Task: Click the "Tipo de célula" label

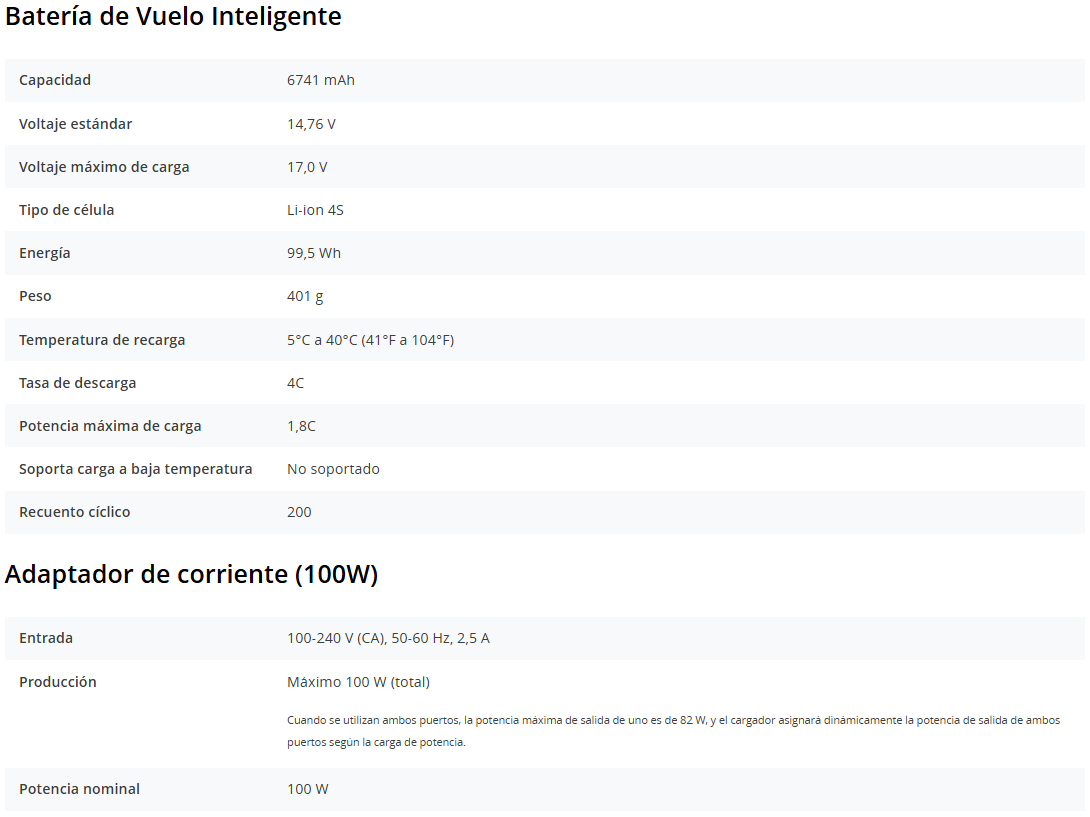Action: (66, 210)
